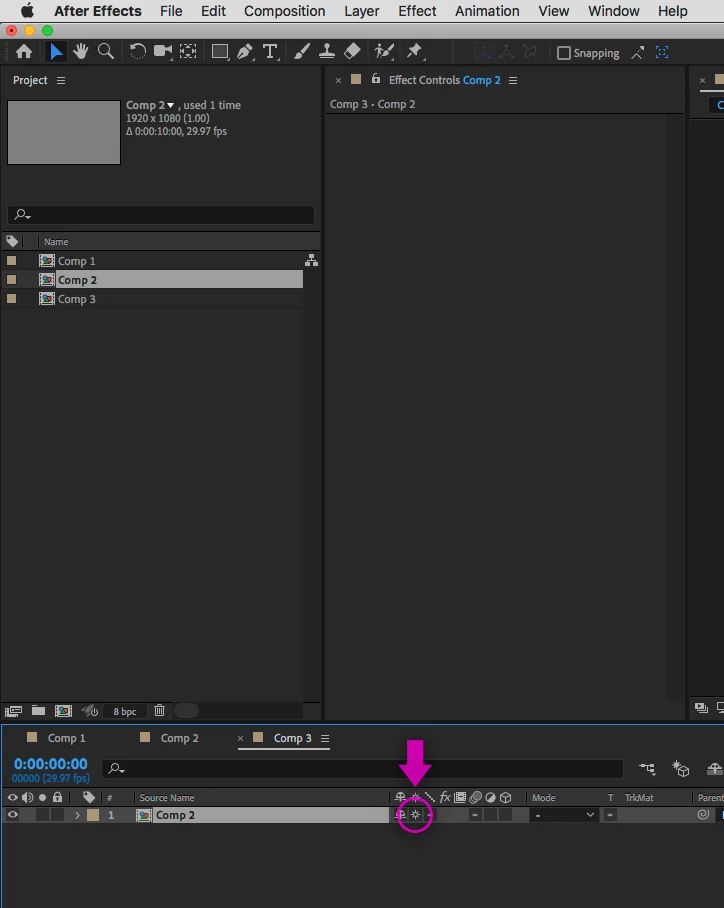
Task: Expand the Comp 2 layer properties
Action: [77, 815]
